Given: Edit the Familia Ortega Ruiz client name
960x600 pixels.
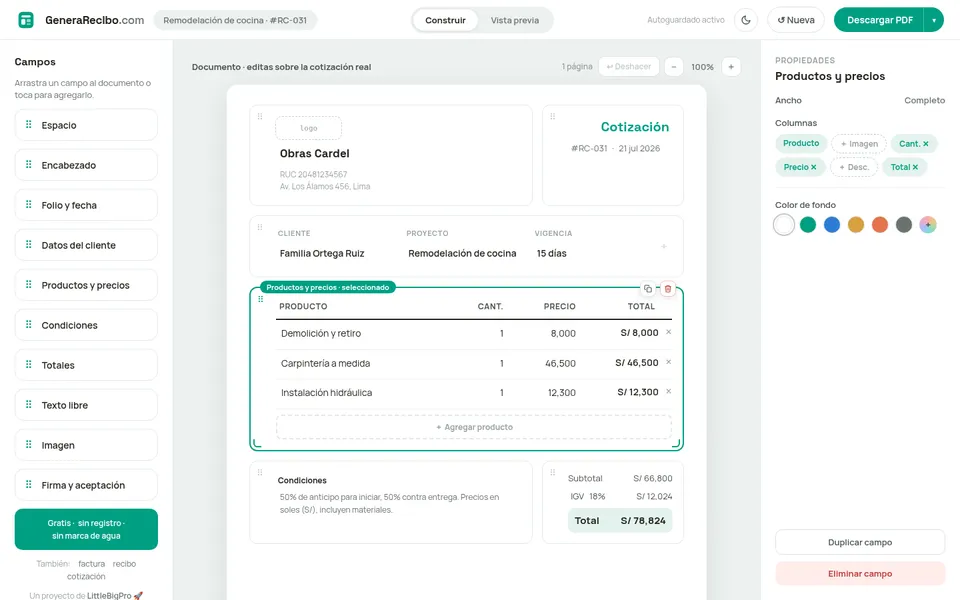Looking at the screenshot, I should click(x=322, y=253).
